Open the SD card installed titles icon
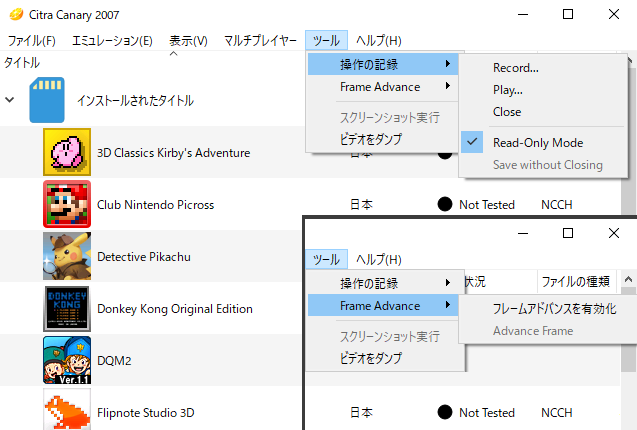 coord(47,100)
